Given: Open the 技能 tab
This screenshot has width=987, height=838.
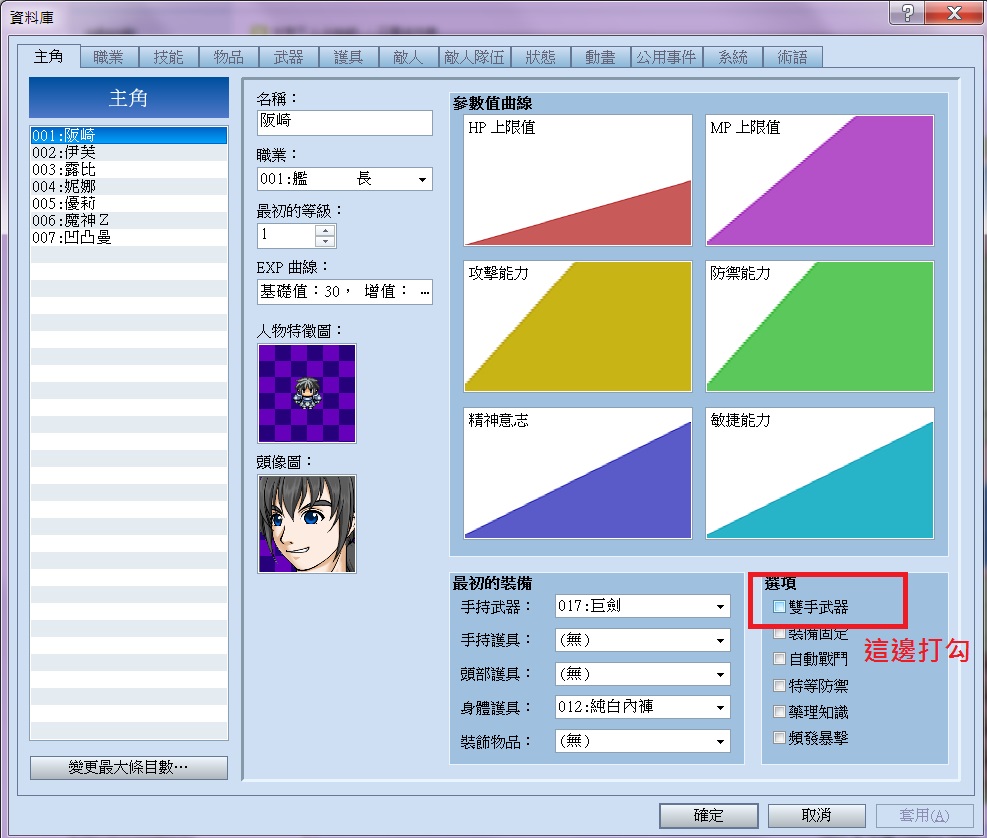Looking at the screenshot, I should tap(168, 57).
